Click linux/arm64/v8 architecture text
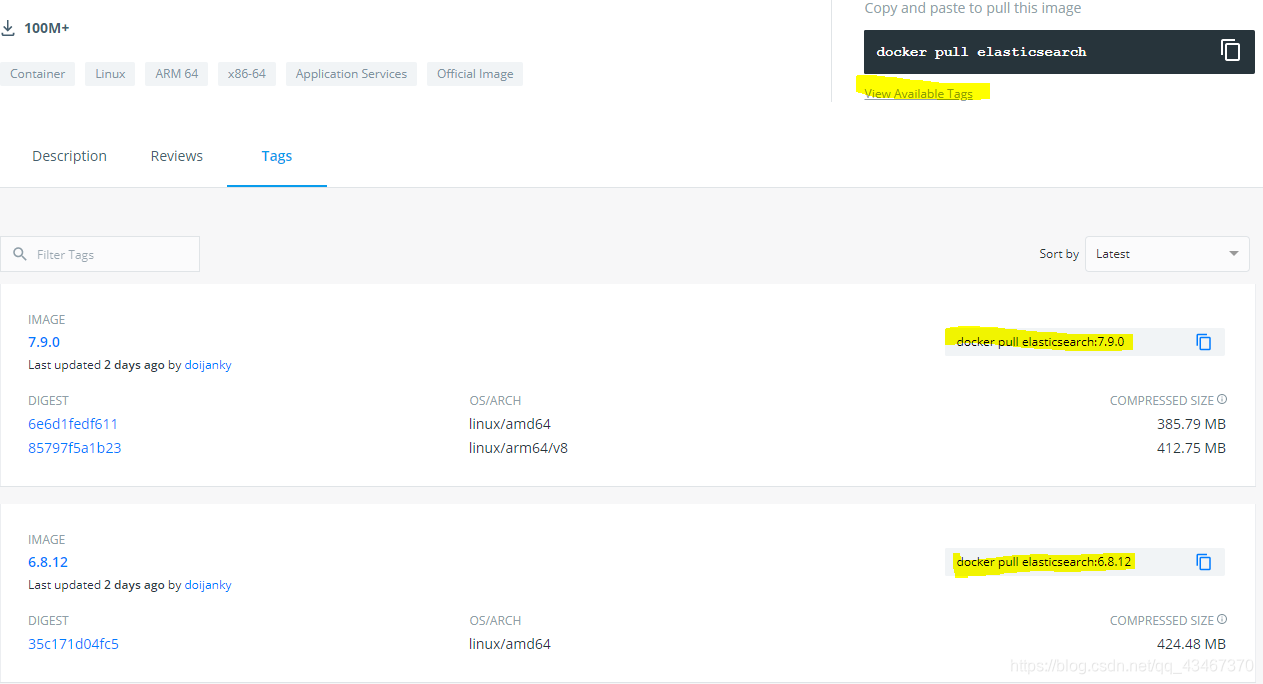 (518, 448)
